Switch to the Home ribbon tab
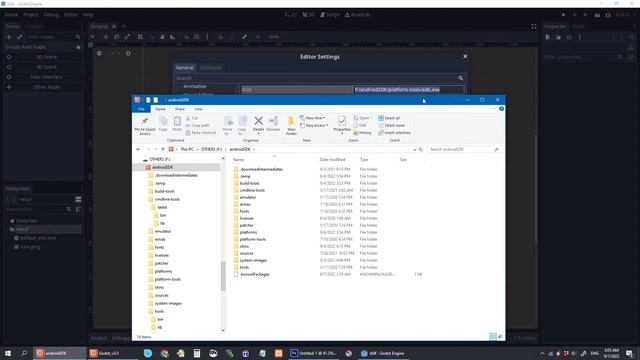This screenshot has height=360, width=640. [160, 109]
